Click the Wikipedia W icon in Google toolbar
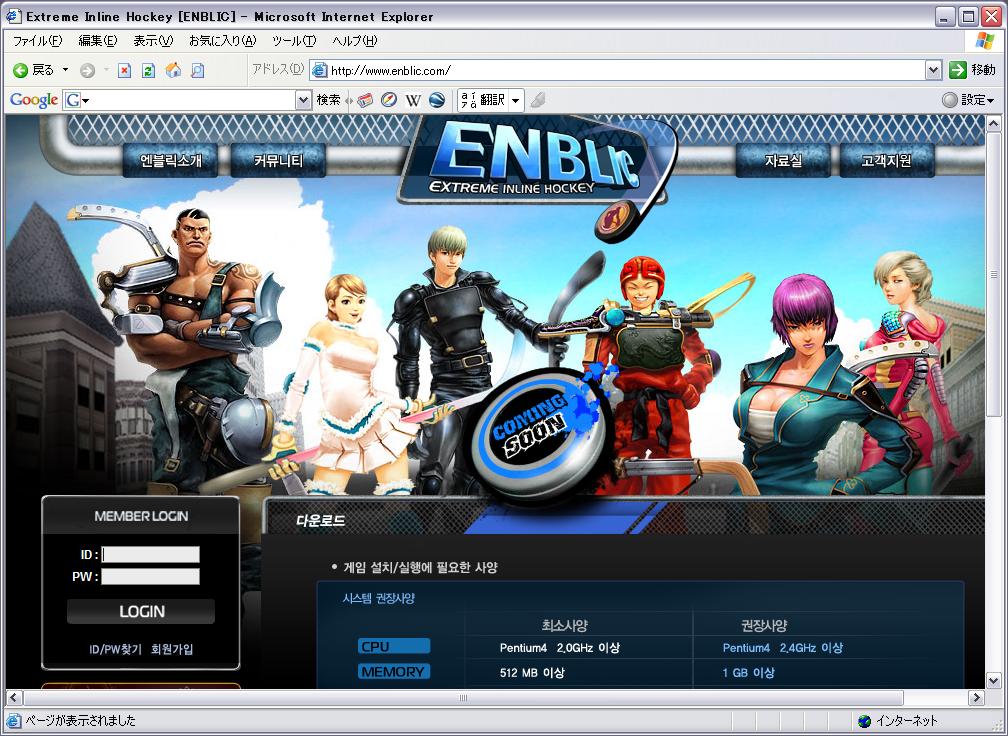The width and height of the screenshot is (1008, 736). (x=413, y=100)
